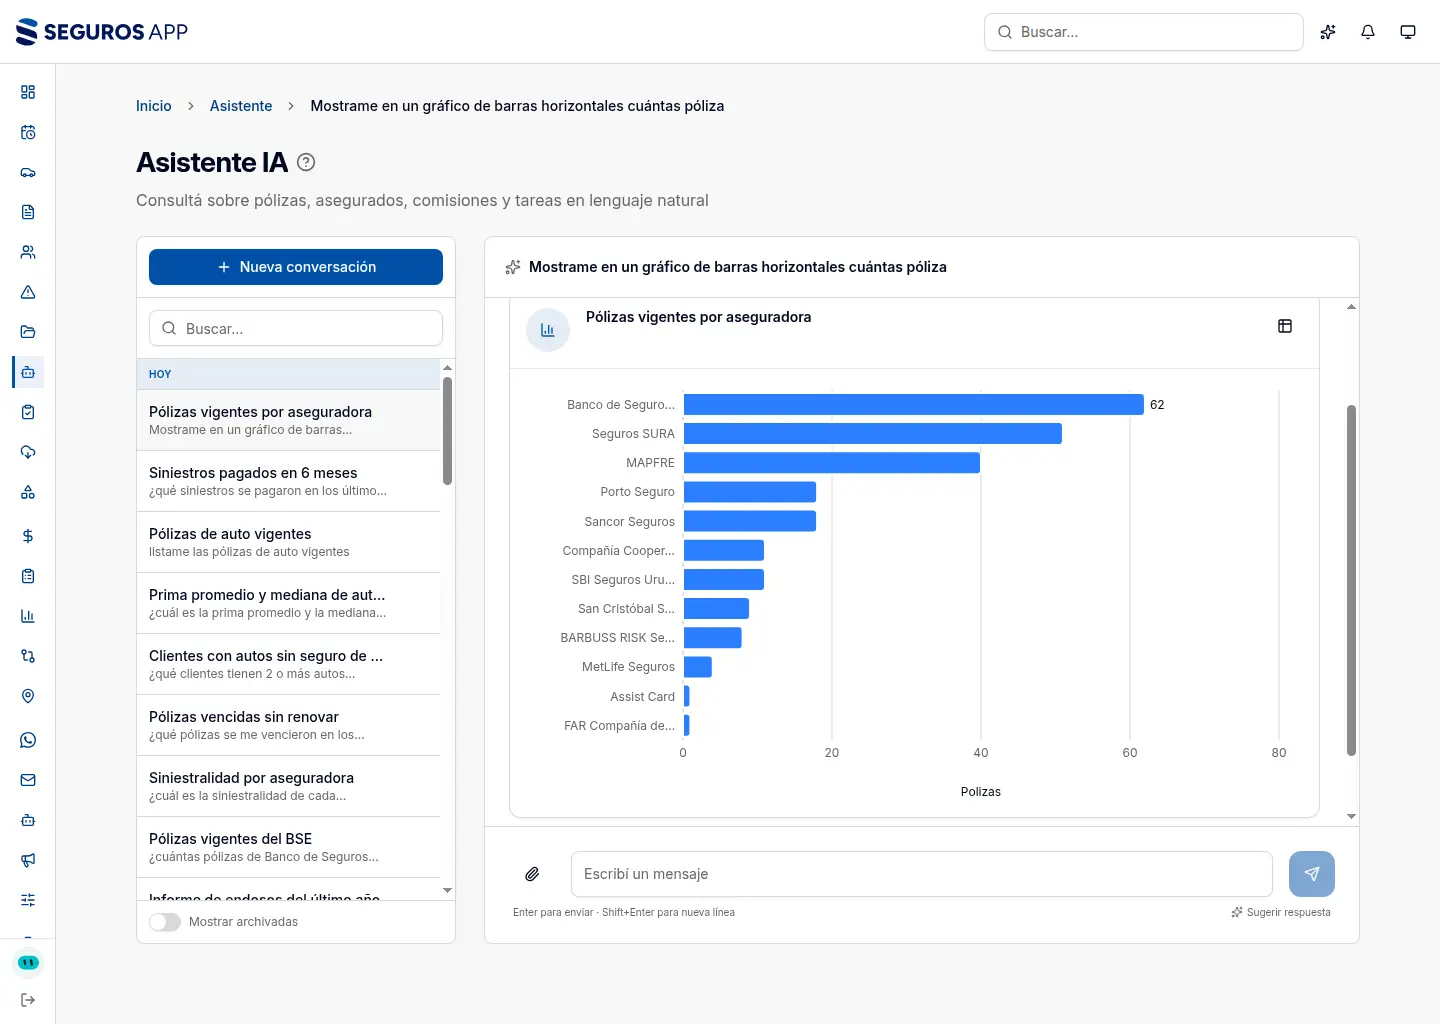Open the Pólizas de auto vigentes conversation
This screenshot has height=1024, width=1440.
point(289,542)
